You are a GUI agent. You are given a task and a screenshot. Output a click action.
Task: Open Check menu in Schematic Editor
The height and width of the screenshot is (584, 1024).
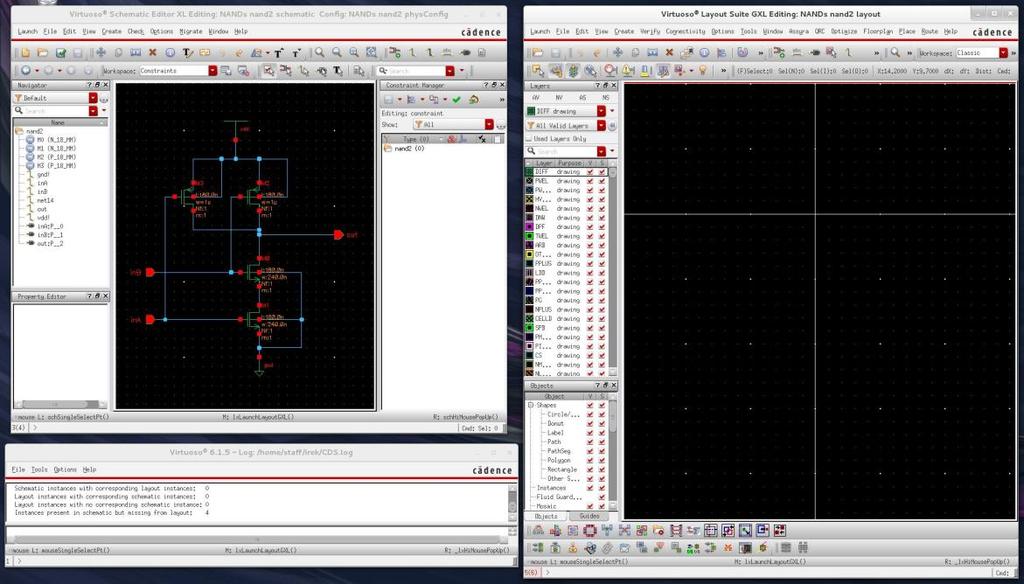click(136, 31)
